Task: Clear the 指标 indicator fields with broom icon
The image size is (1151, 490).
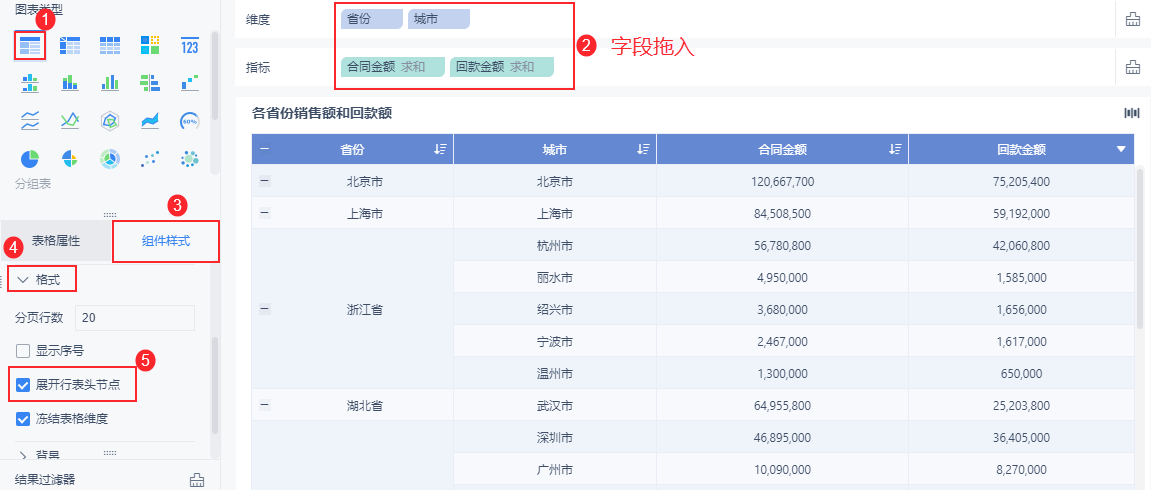Action: coord(1132,67)
